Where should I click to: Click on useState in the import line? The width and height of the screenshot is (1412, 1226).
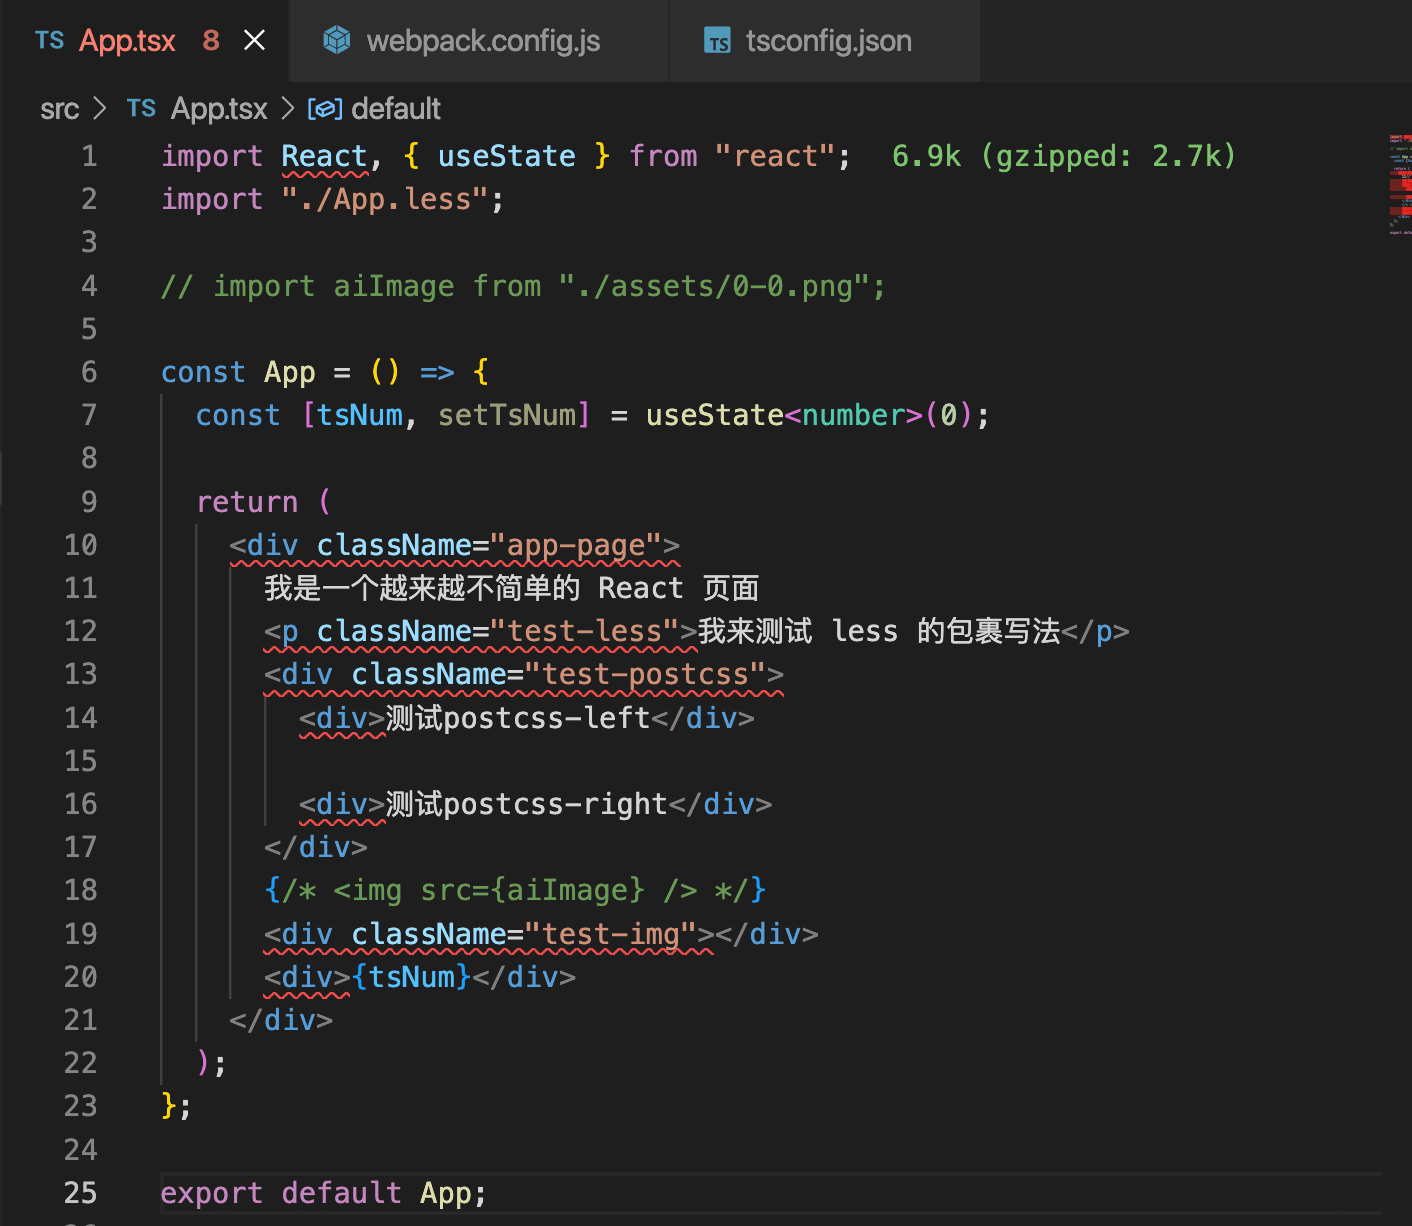click(506, 156)
